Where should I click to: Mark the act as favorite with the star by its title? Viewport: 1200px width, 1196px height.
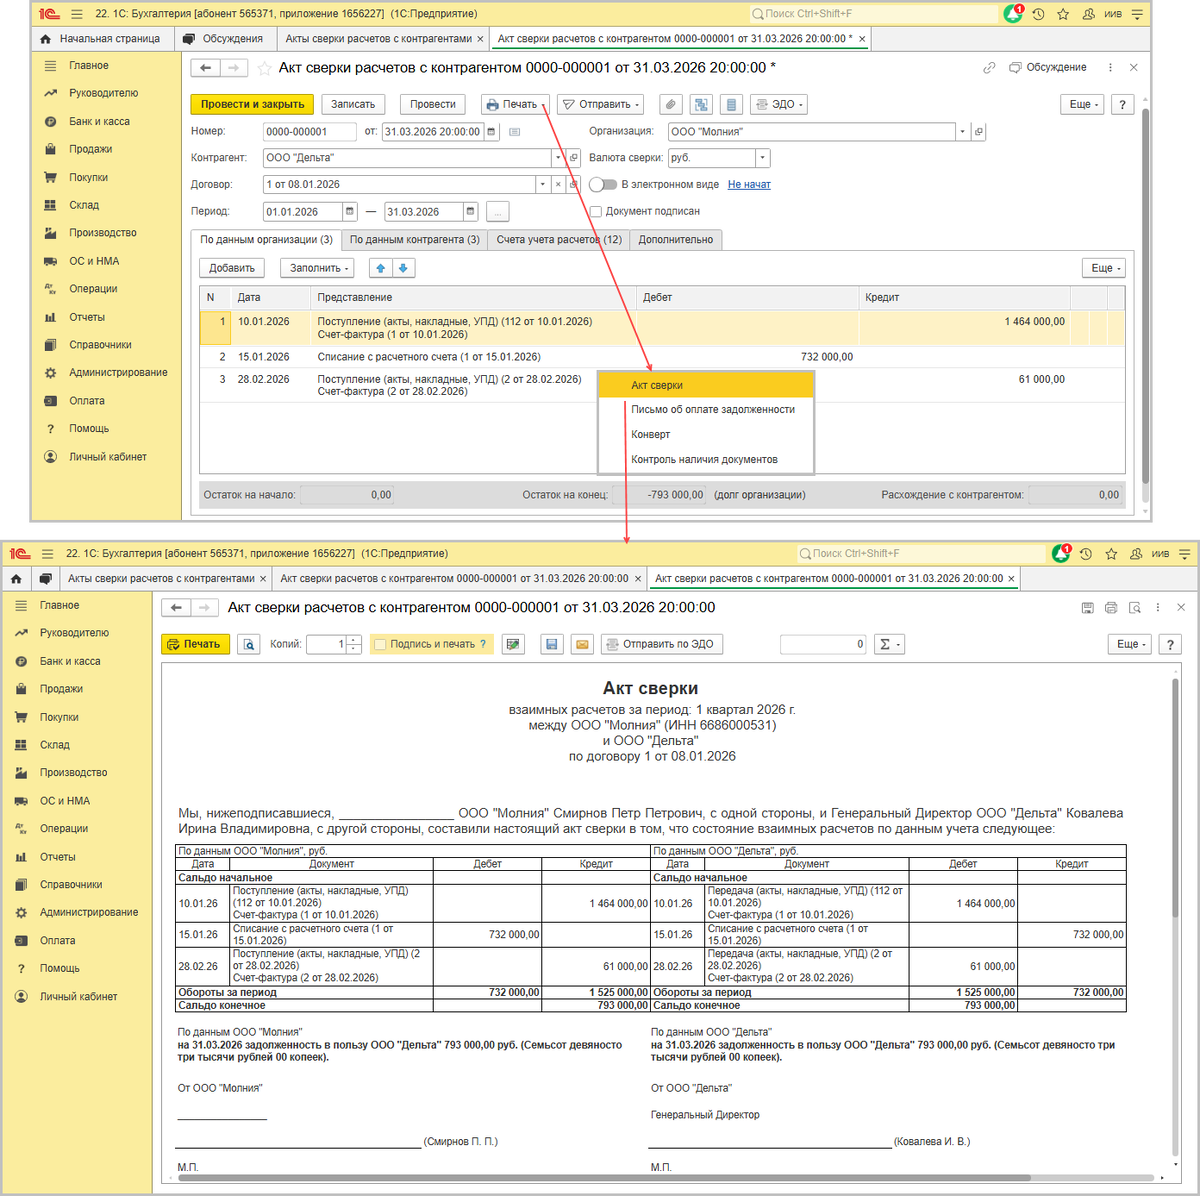[x=264, y=68]
